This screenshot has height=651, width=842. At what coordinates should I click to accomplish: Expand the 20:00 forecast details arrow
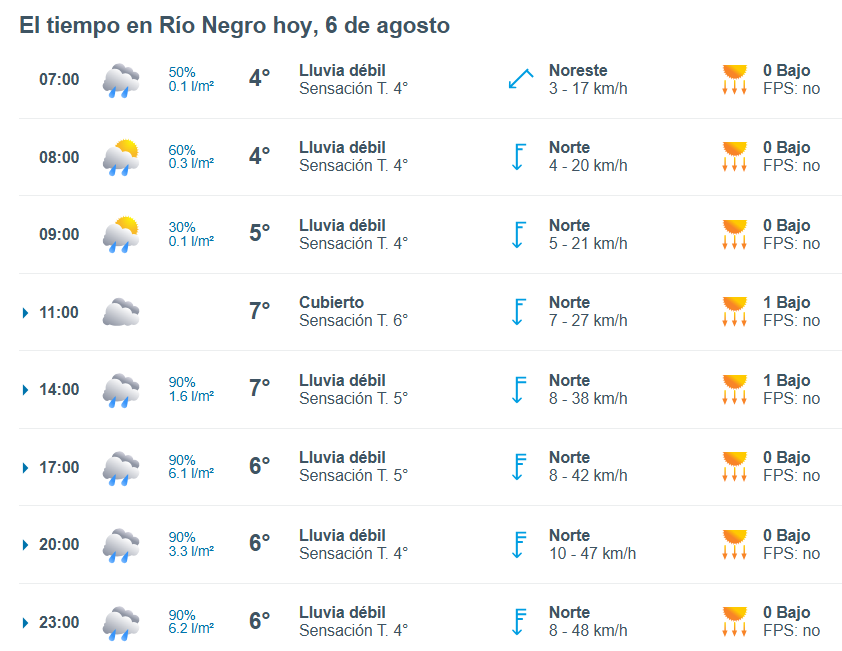tap(25, 545)
